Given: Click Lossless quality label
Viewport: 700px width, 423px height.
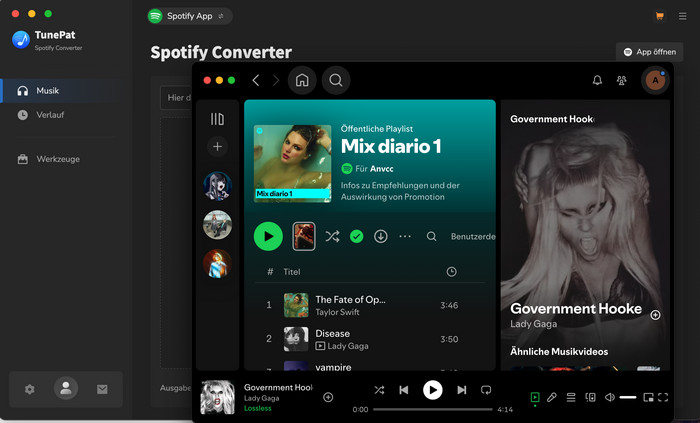Looking at the screenshot, I should [258, 408].
